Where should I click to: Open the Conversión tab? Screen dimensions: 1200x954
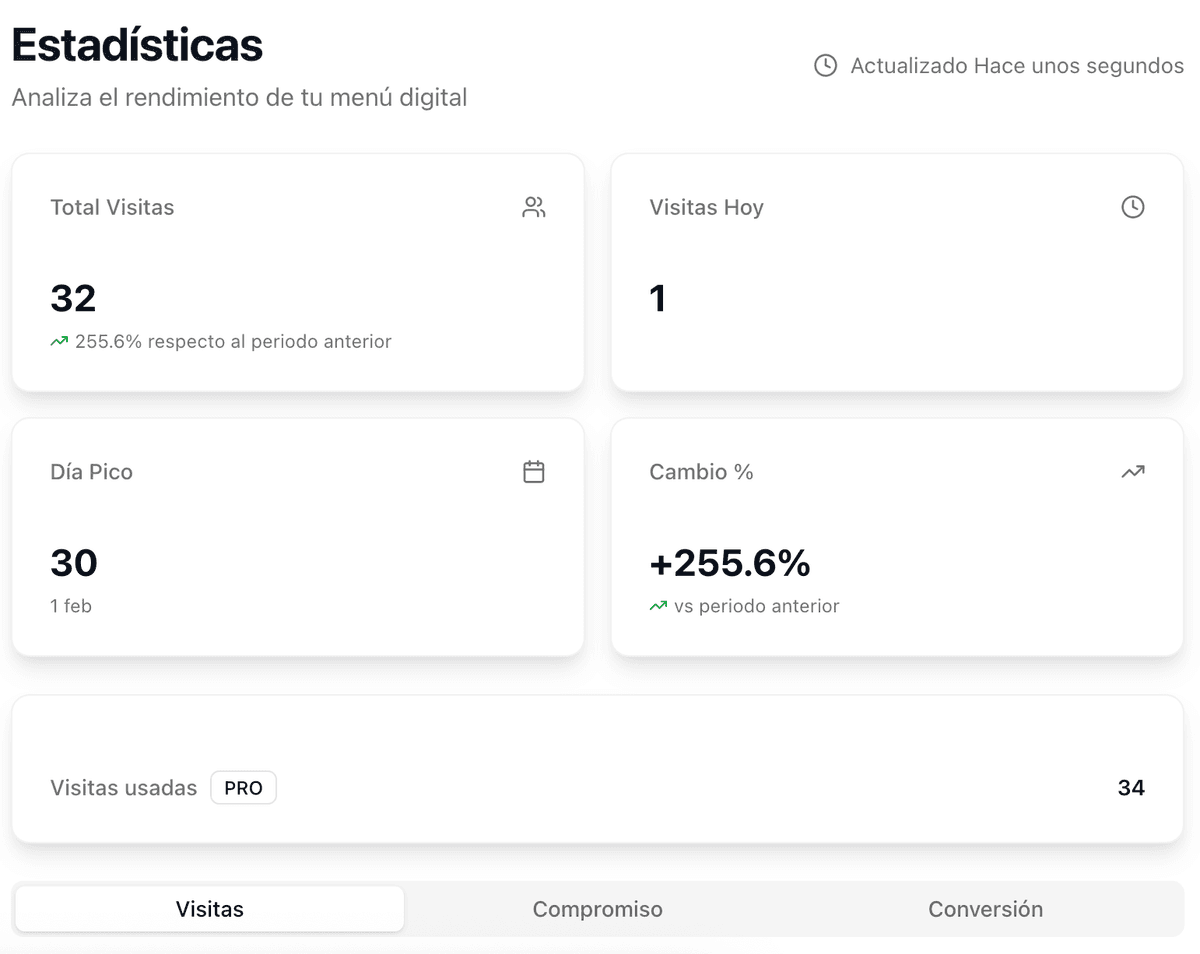(985, 909)
